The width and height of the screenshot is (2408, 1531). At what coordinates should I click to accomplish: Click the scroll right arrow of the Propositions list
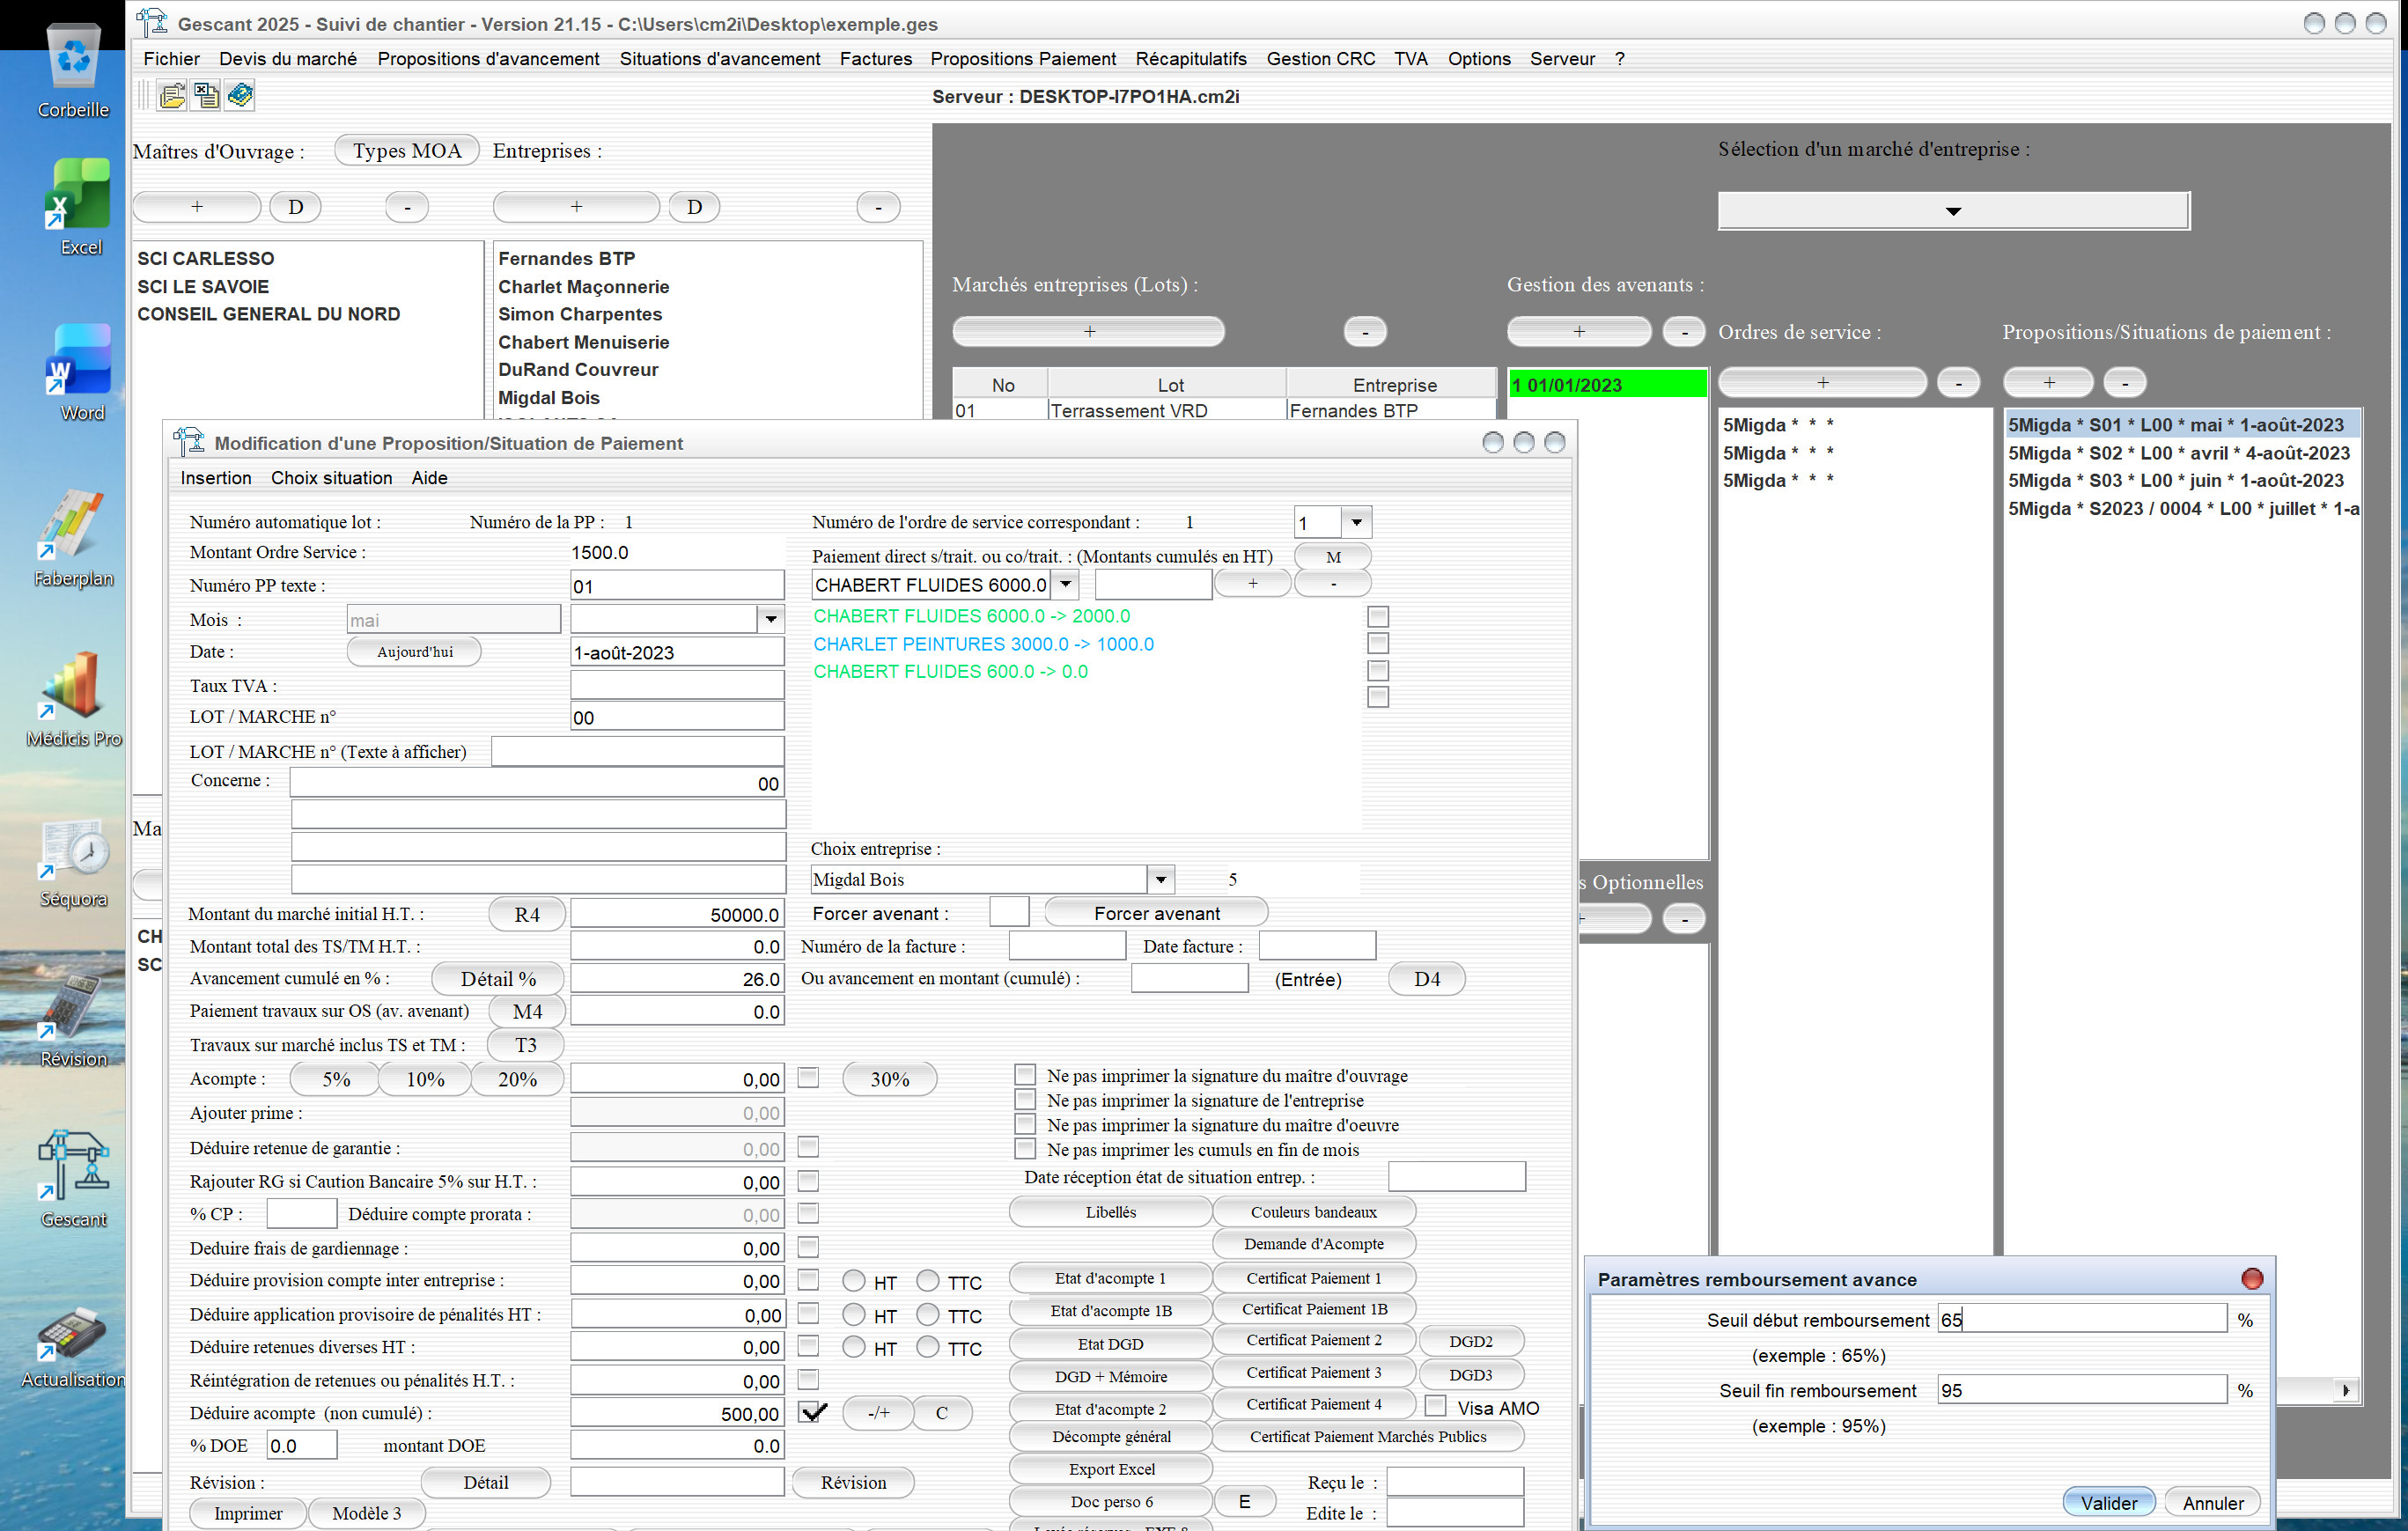tap(2345, 1390)
